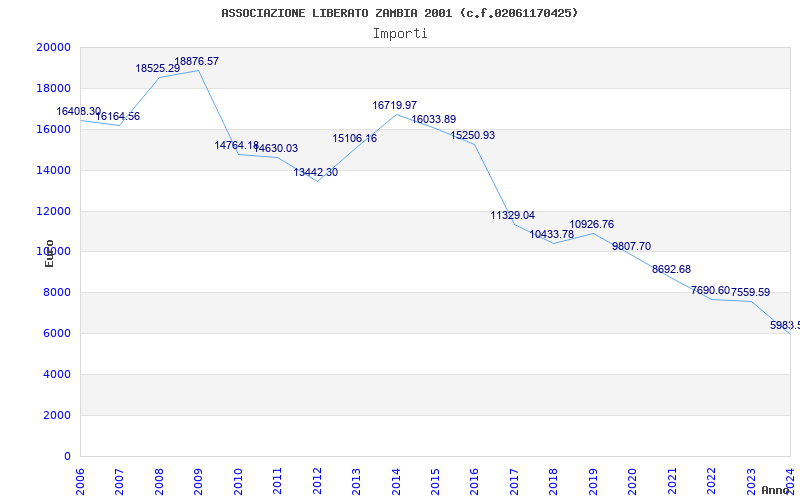Select data label 15250.93
The height and width of the screenshot is (500, 800).
(x=472, y=136)
